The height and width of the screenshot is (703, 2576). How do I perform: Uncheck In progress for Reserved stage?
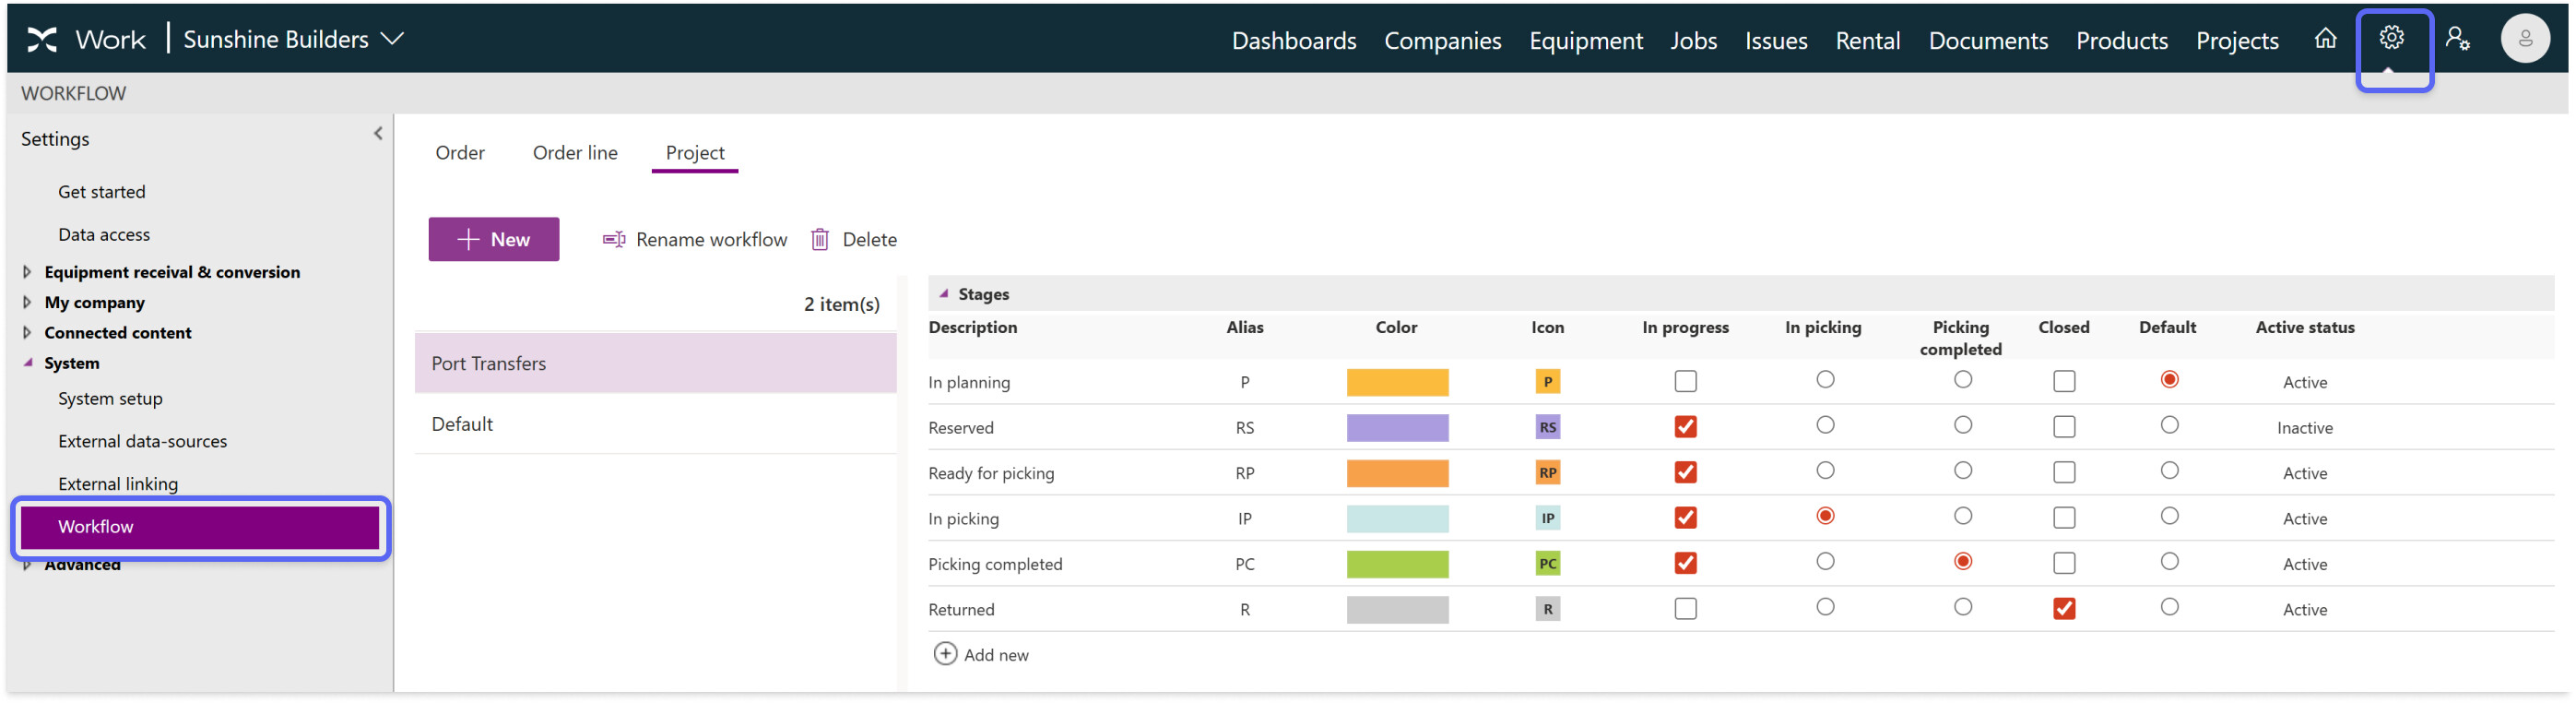pyautogui.click(x=1684, y=427)
